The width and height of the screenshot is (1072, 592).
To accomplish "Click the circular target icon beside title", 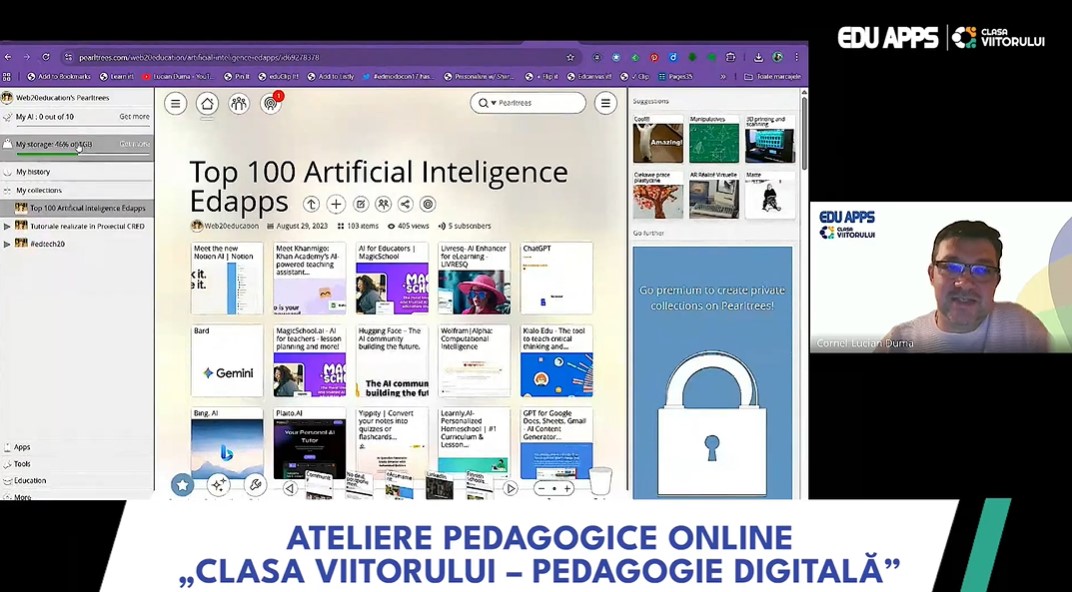I will click(428, 204).
